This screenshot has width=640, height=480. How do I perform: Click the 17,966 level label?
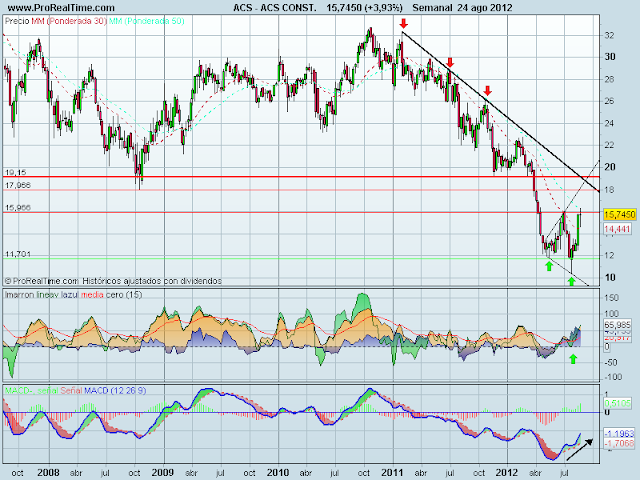coord(18,185)
